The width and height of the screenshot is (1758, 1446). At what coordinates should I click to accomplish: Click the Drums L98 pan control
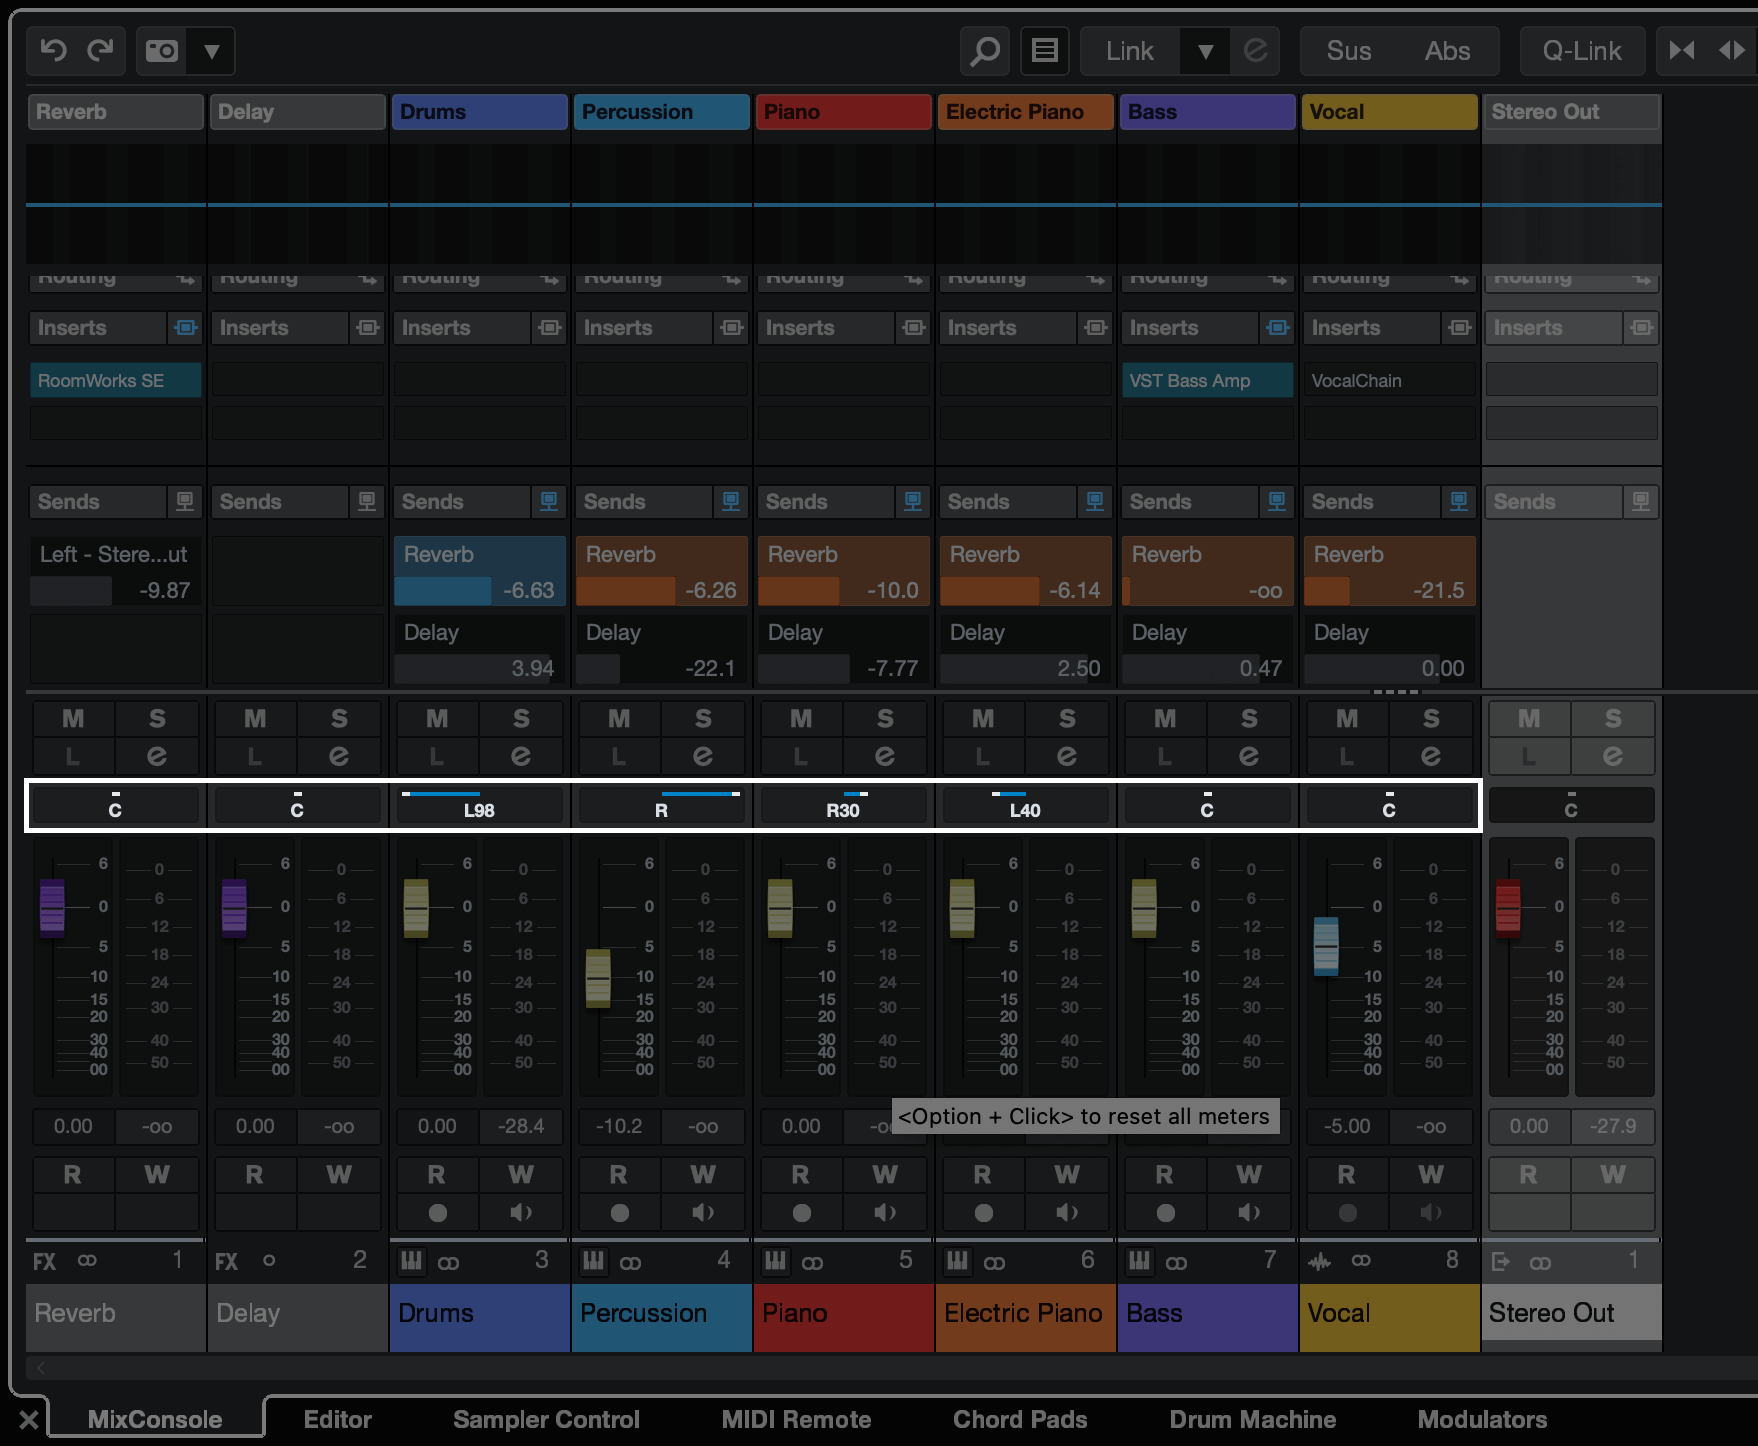point(479,804)
